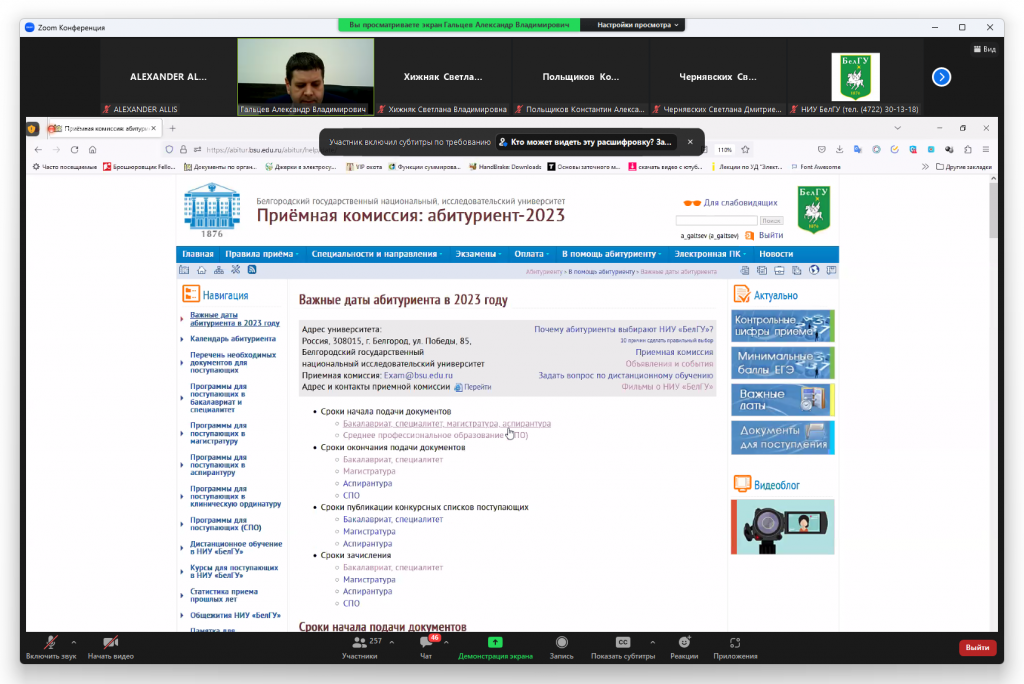
Task: Open Электронная ПК menu
Action: 710,254
